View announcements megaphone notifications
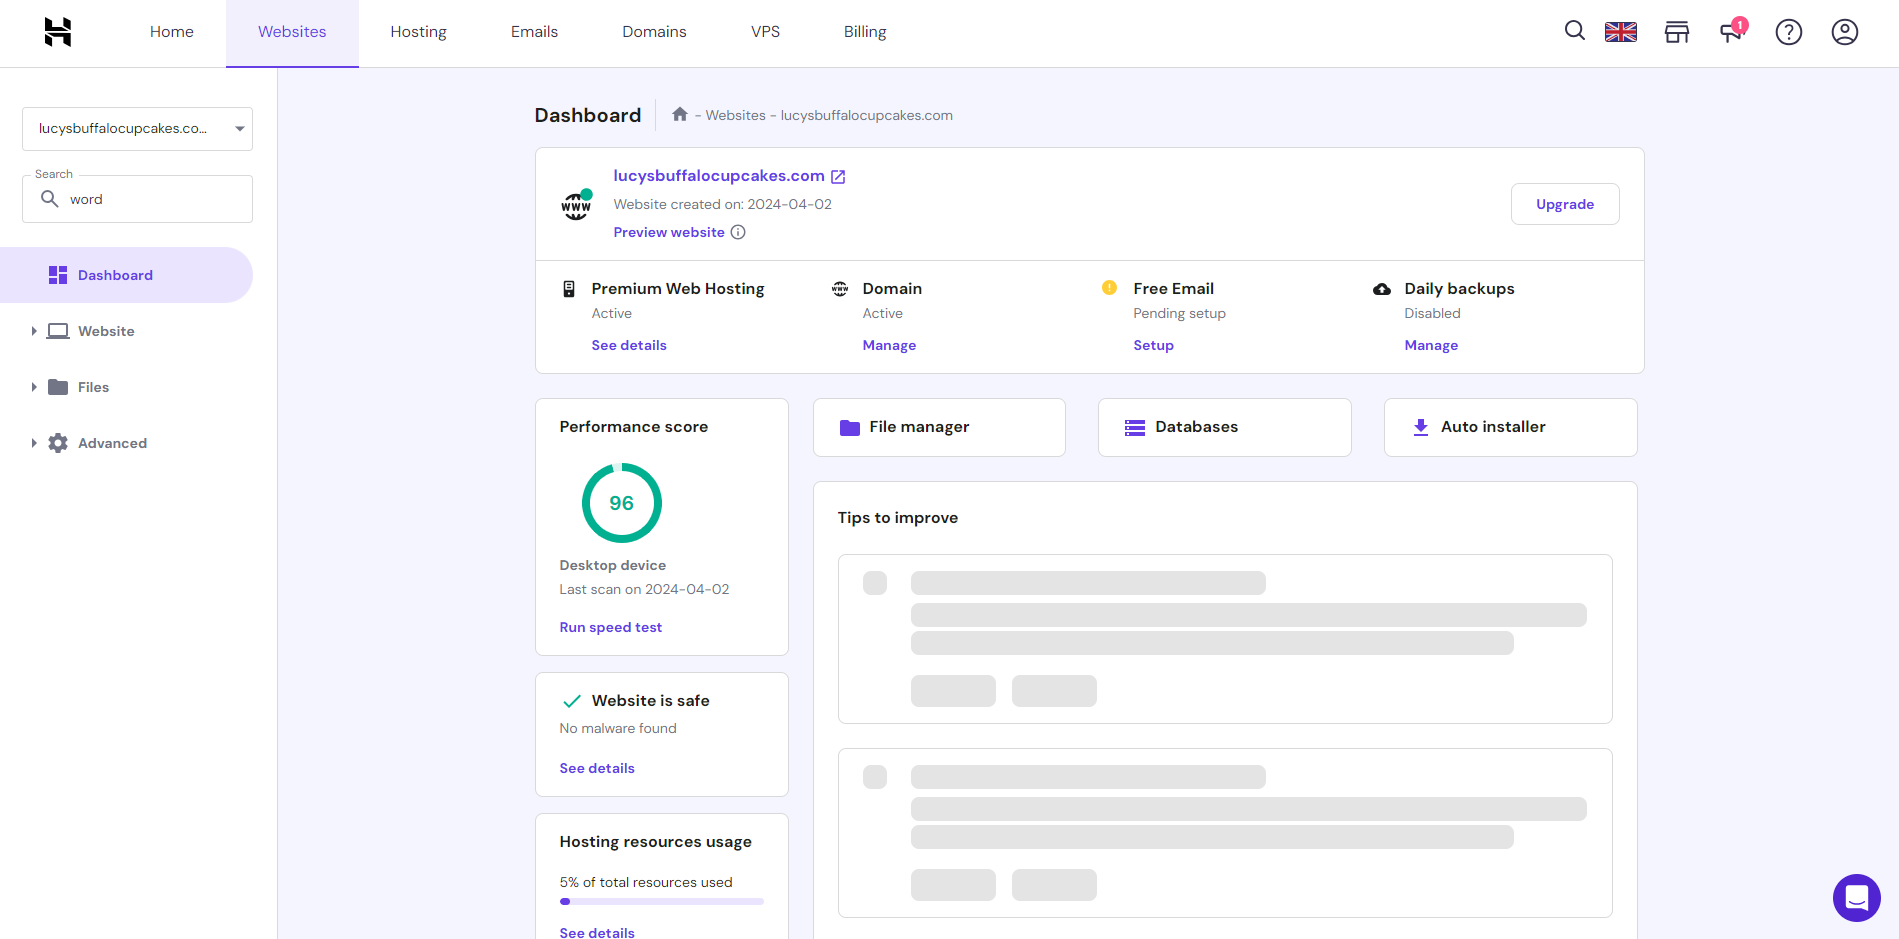The height and width of the screenshot is (939, 1899). (1732, 32)
